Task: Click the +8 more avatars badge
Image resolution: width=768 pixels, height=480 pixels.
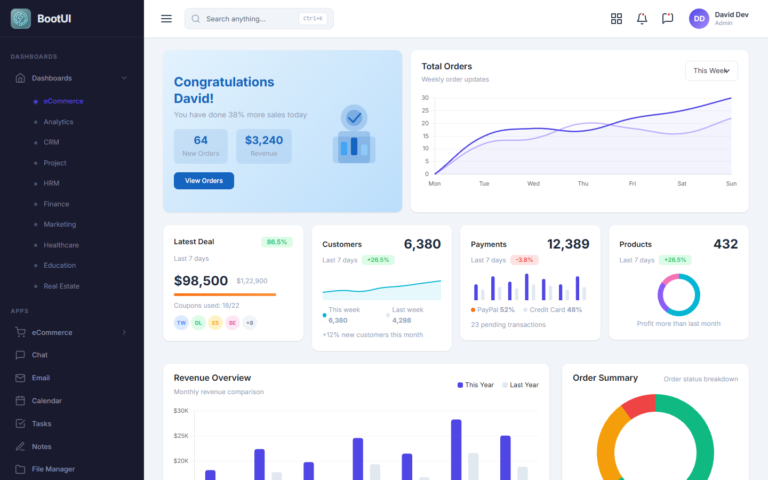Action: tap(249, 323)
